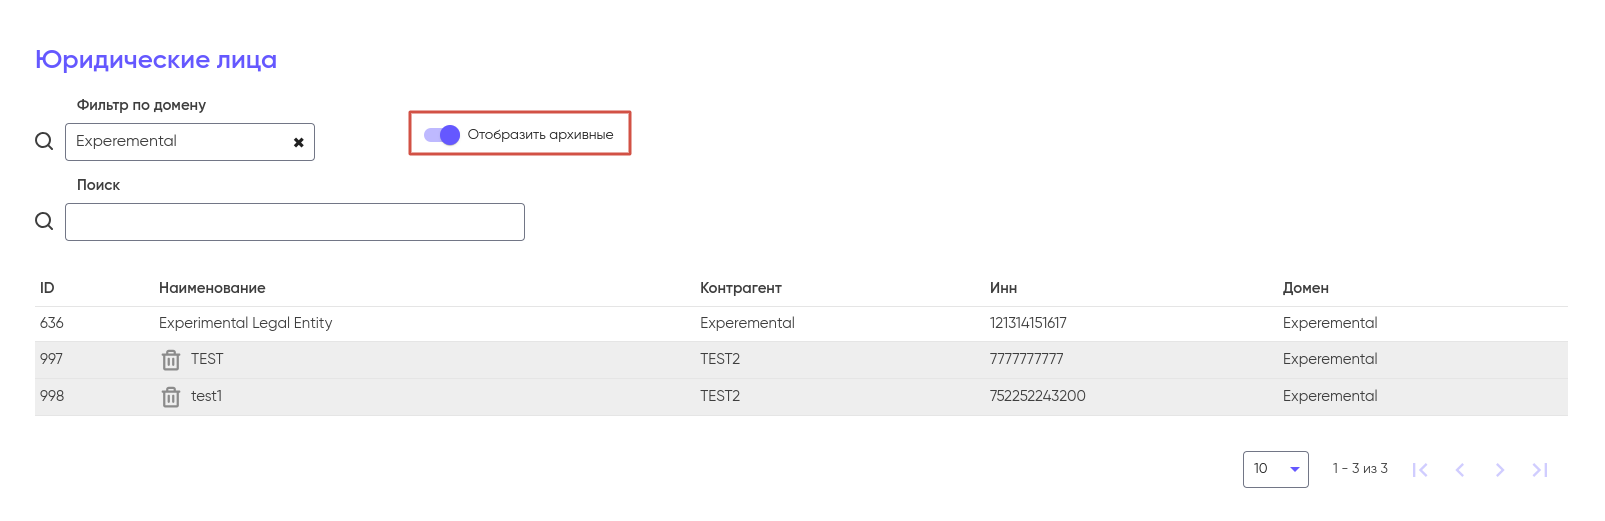Click the search magnifier beside domain filter
This screenshot has height=521, width=1605.
44,141
